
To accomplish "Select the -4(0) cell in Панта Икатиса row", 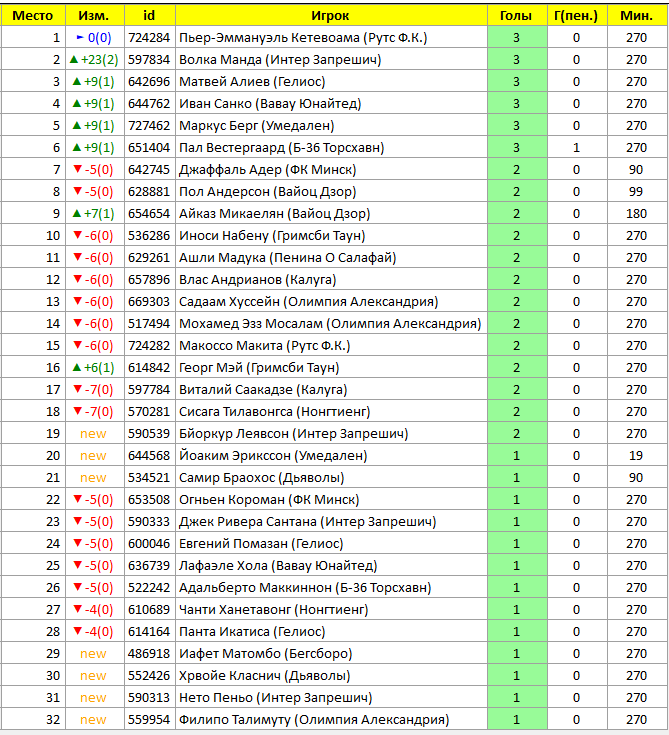I will 95,632.
